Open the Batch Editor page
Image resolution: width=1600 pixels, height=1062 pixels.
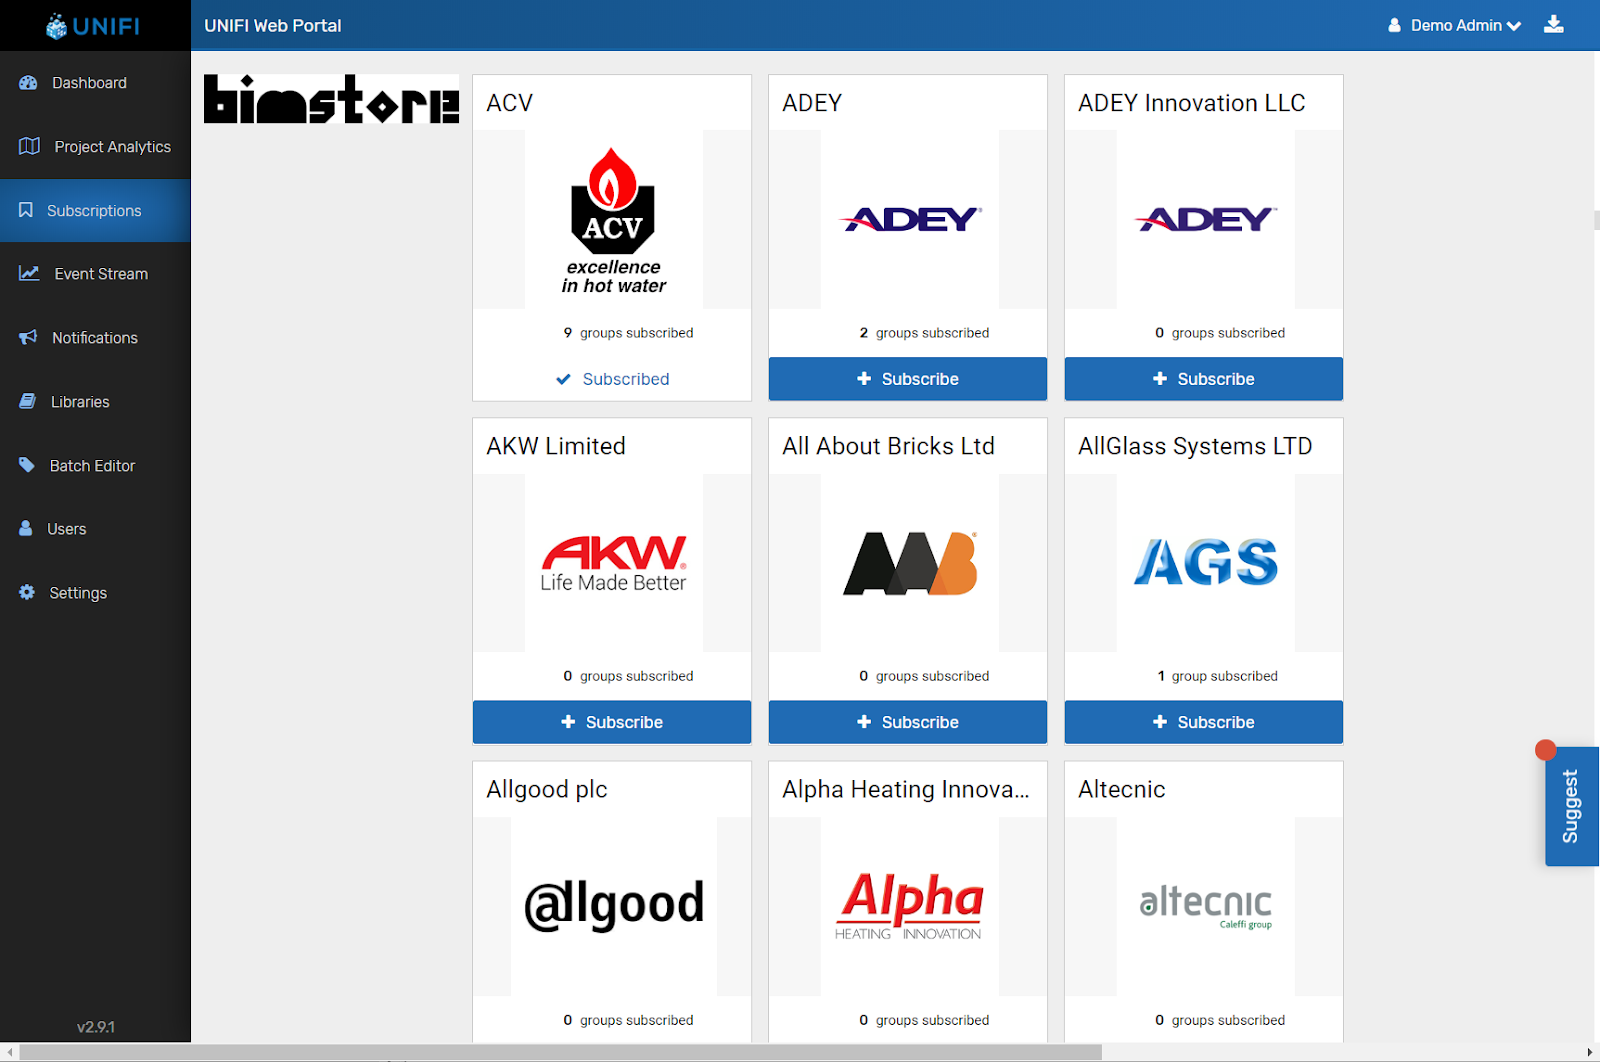[x=95, y=465]
